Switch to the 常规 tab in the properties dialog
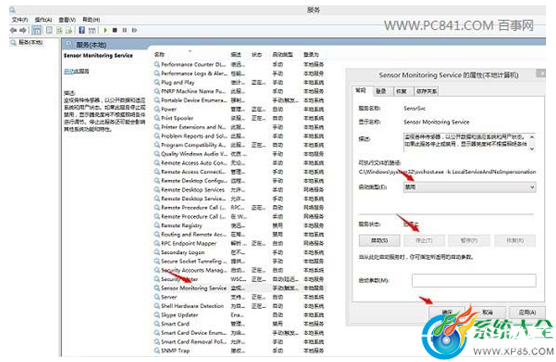 [361, 91]
